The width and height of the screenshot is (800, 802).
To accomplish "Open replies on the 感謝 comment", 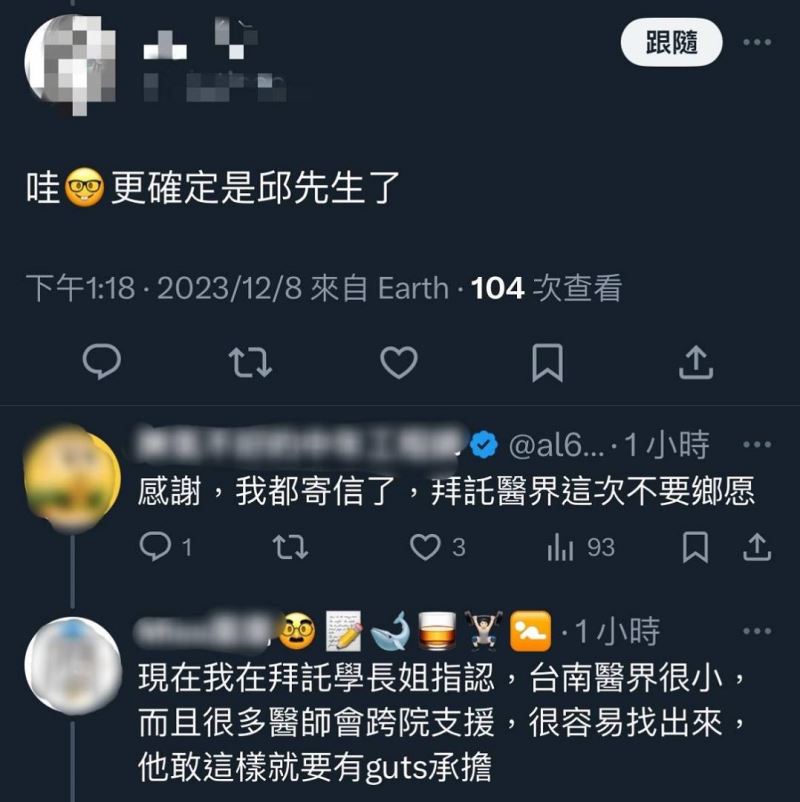I will [166, 547].
